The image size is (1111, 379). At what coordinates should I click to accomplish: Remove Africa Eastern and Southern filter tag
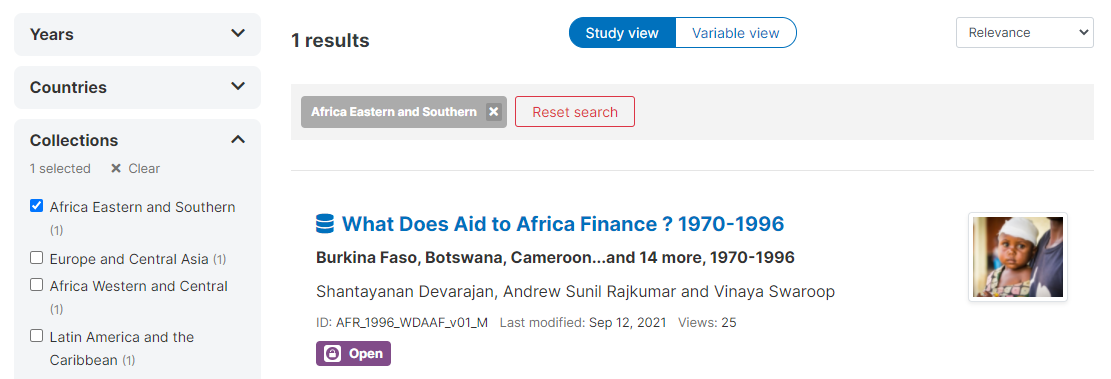[x=494, y=112]
